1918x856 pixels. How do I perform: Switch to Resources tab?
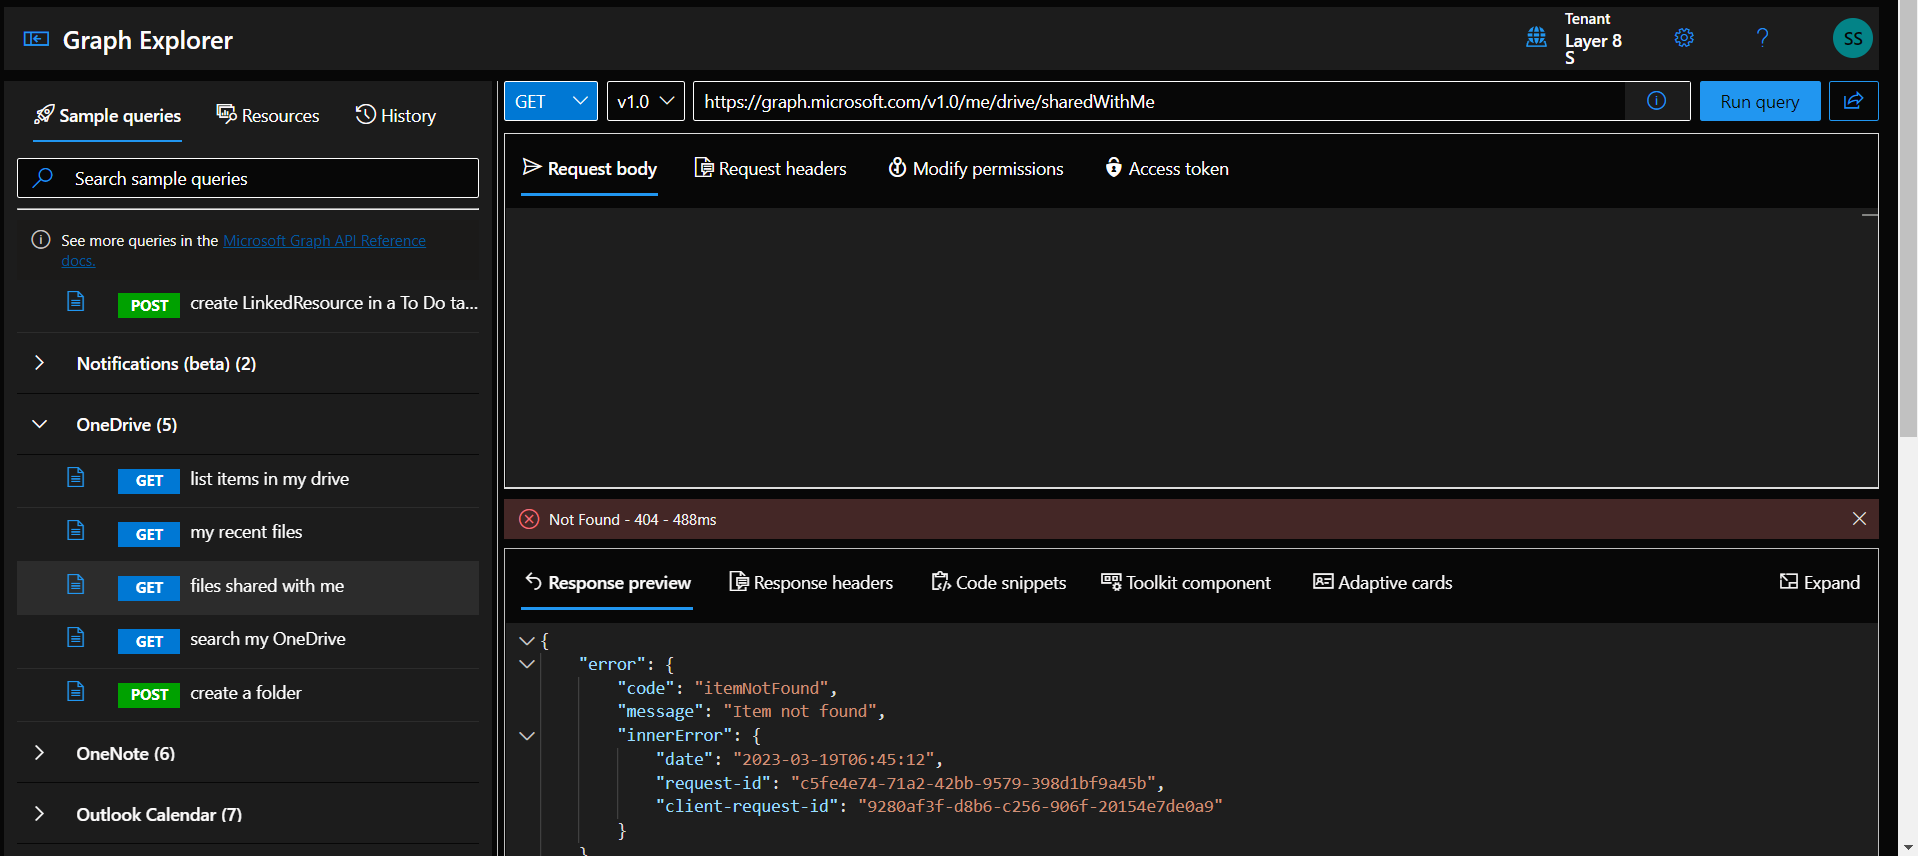tap(268, 116)
